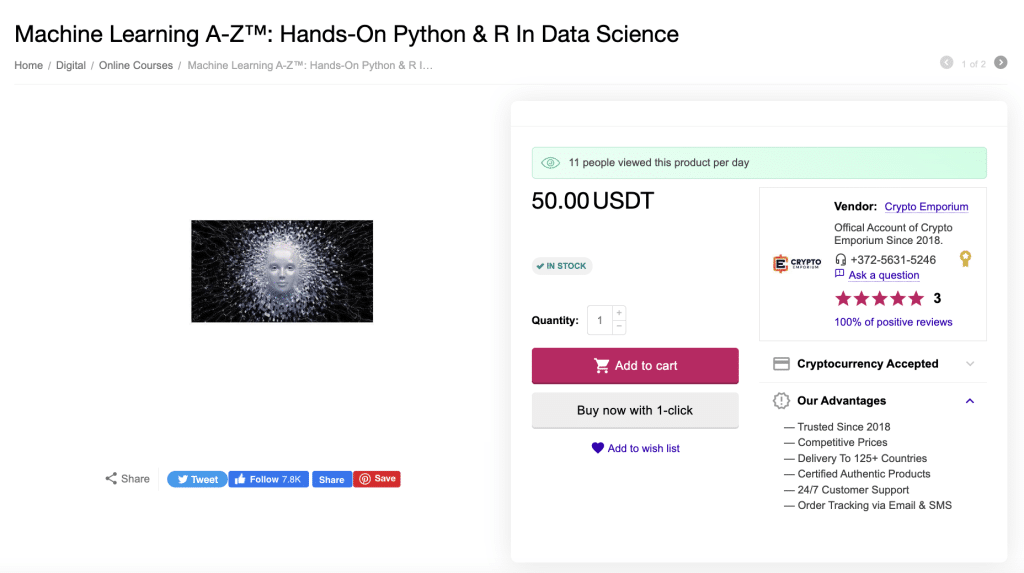The height and width of the screenshot is (573, 1024).
Task: Click the eye icon in views banner
Action: (551, 163)
